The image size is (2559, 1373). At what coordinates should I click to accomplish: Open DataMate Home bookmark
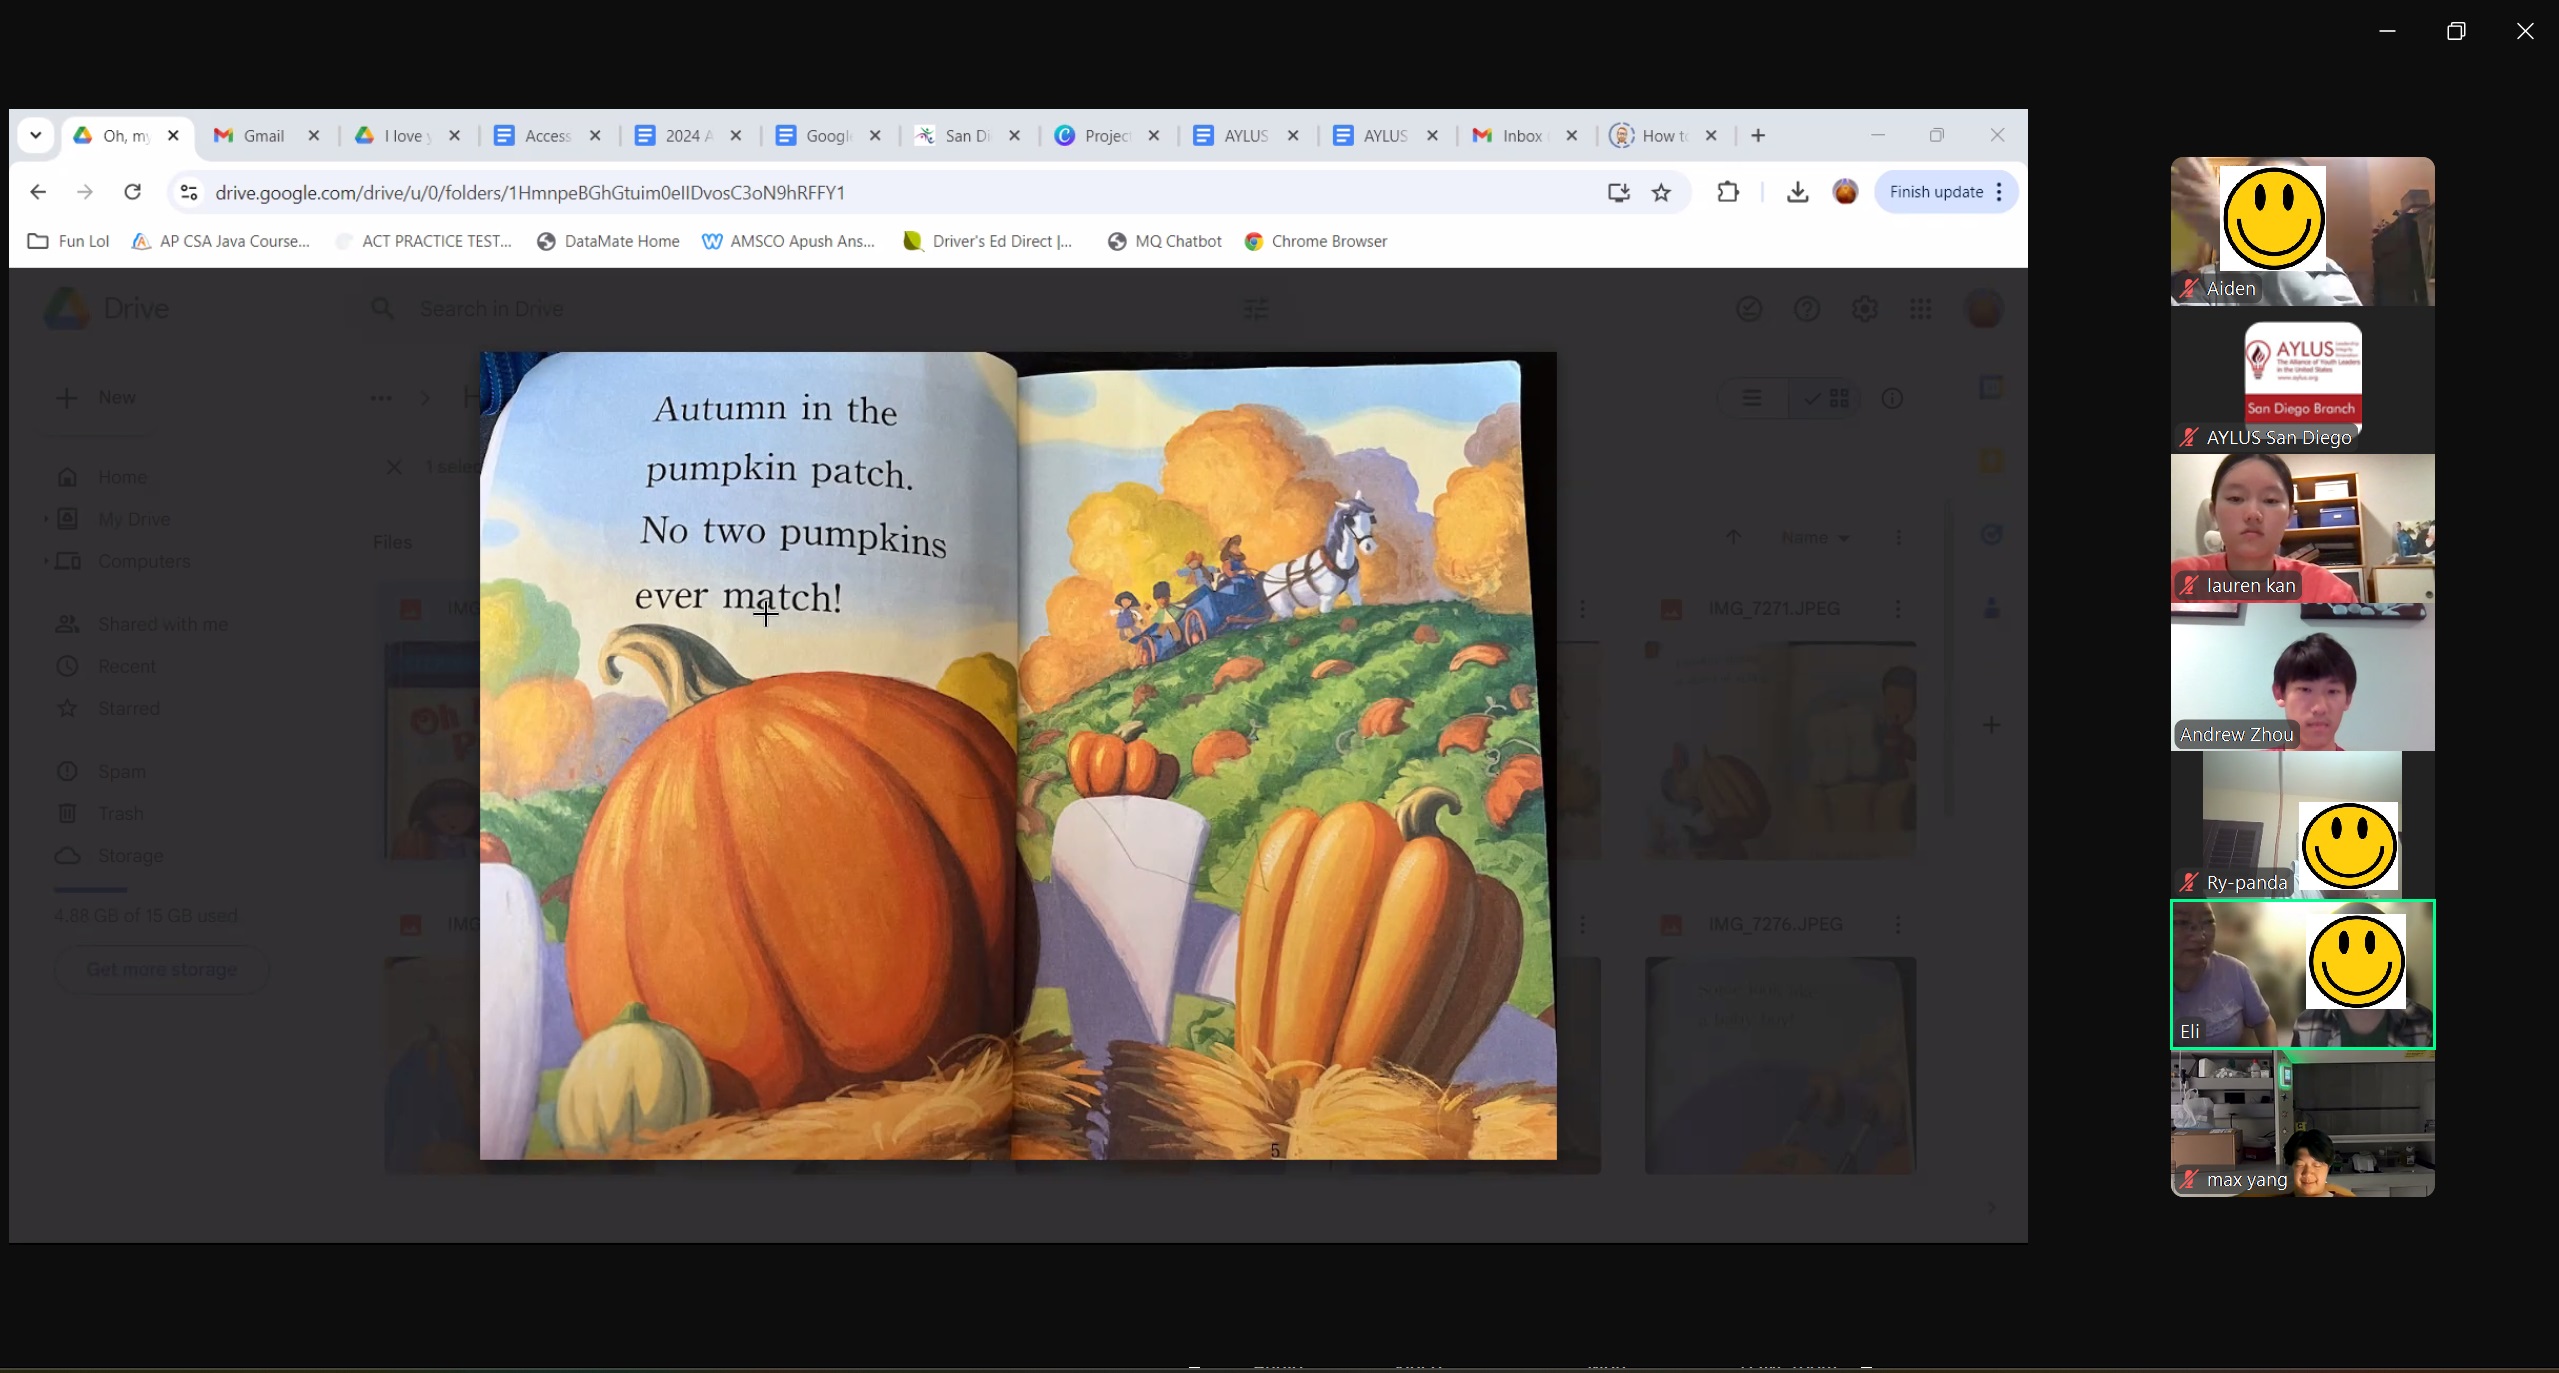(x=608, y=241)
